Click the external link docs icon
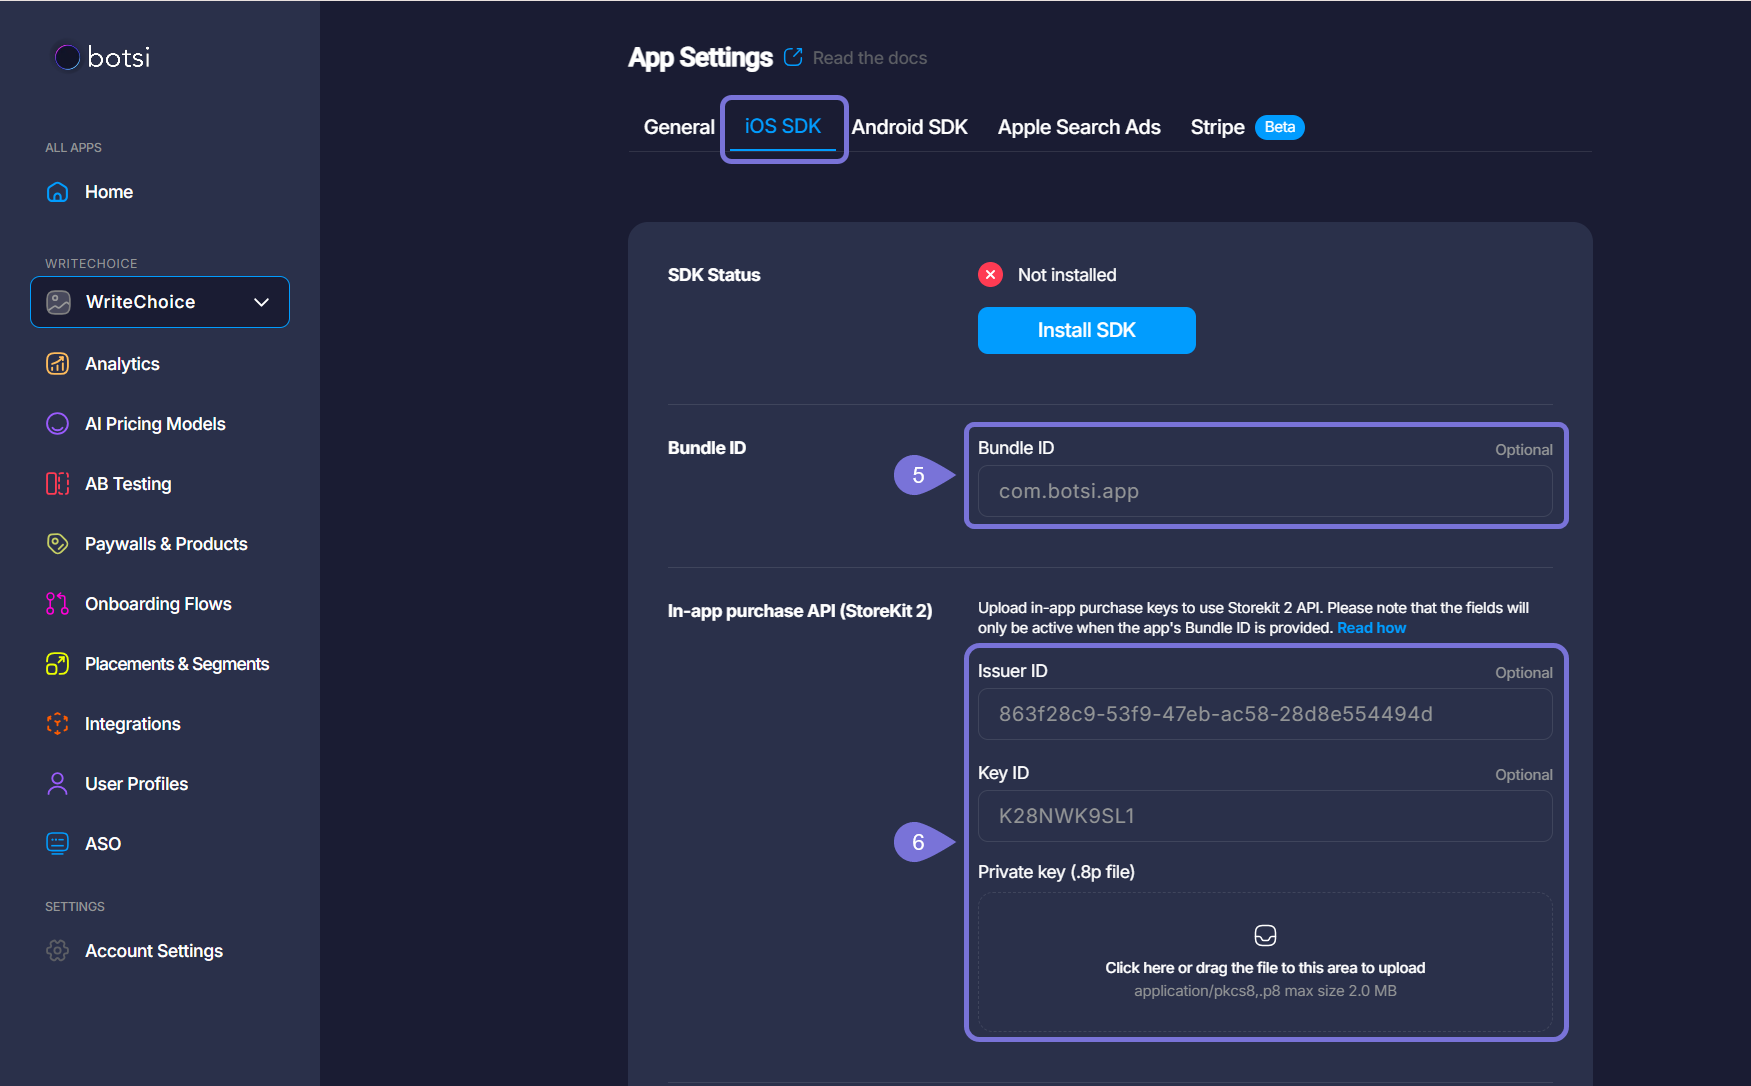The width and height of the screenshot is (1751, 1086). tap(793, 58)
